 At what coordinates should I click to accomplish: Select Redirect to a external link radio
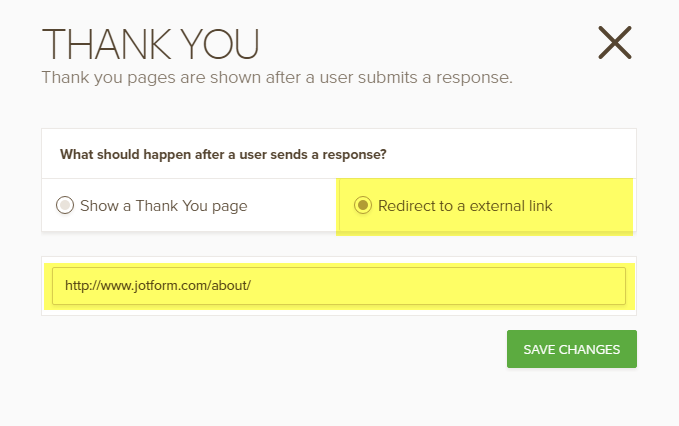(363, 206)
